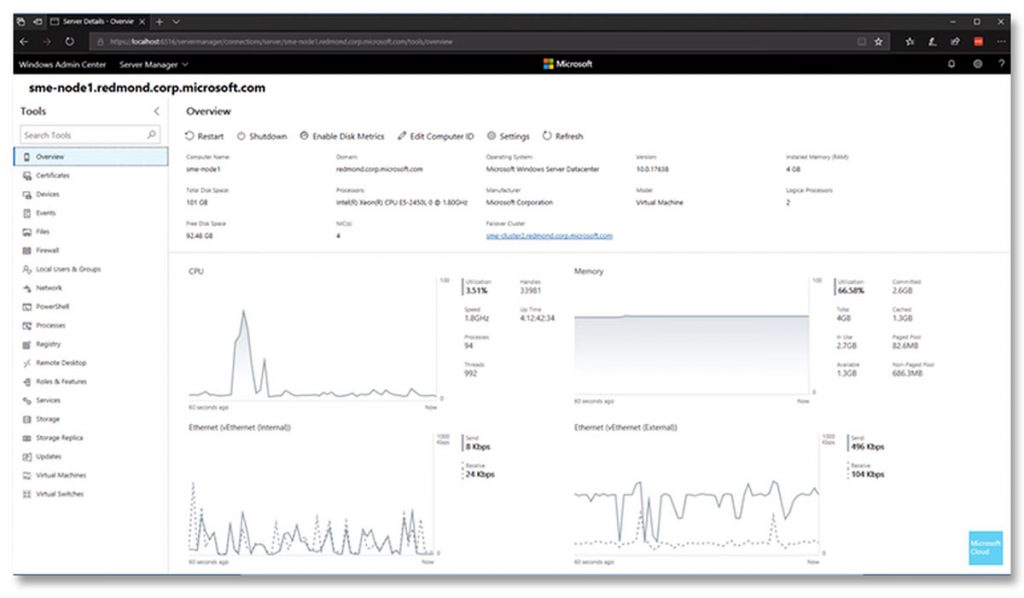
Task: Collapse the Tools panel with the chevron
Action: pyautogui.click(x=156, y=111)
